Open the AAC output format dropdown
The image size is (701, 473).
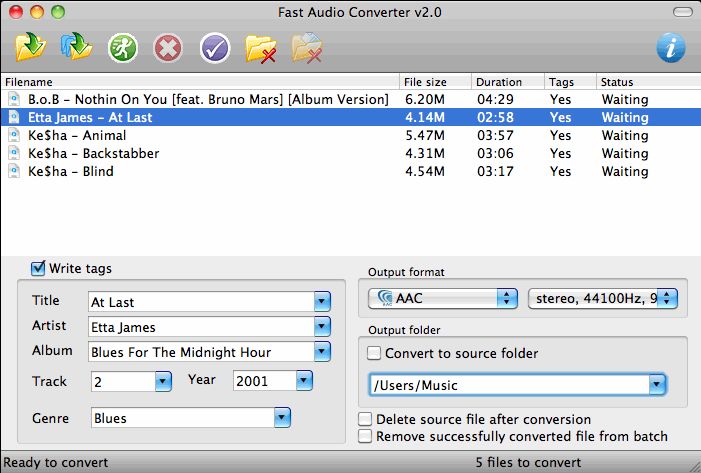[x=443, y=298]
